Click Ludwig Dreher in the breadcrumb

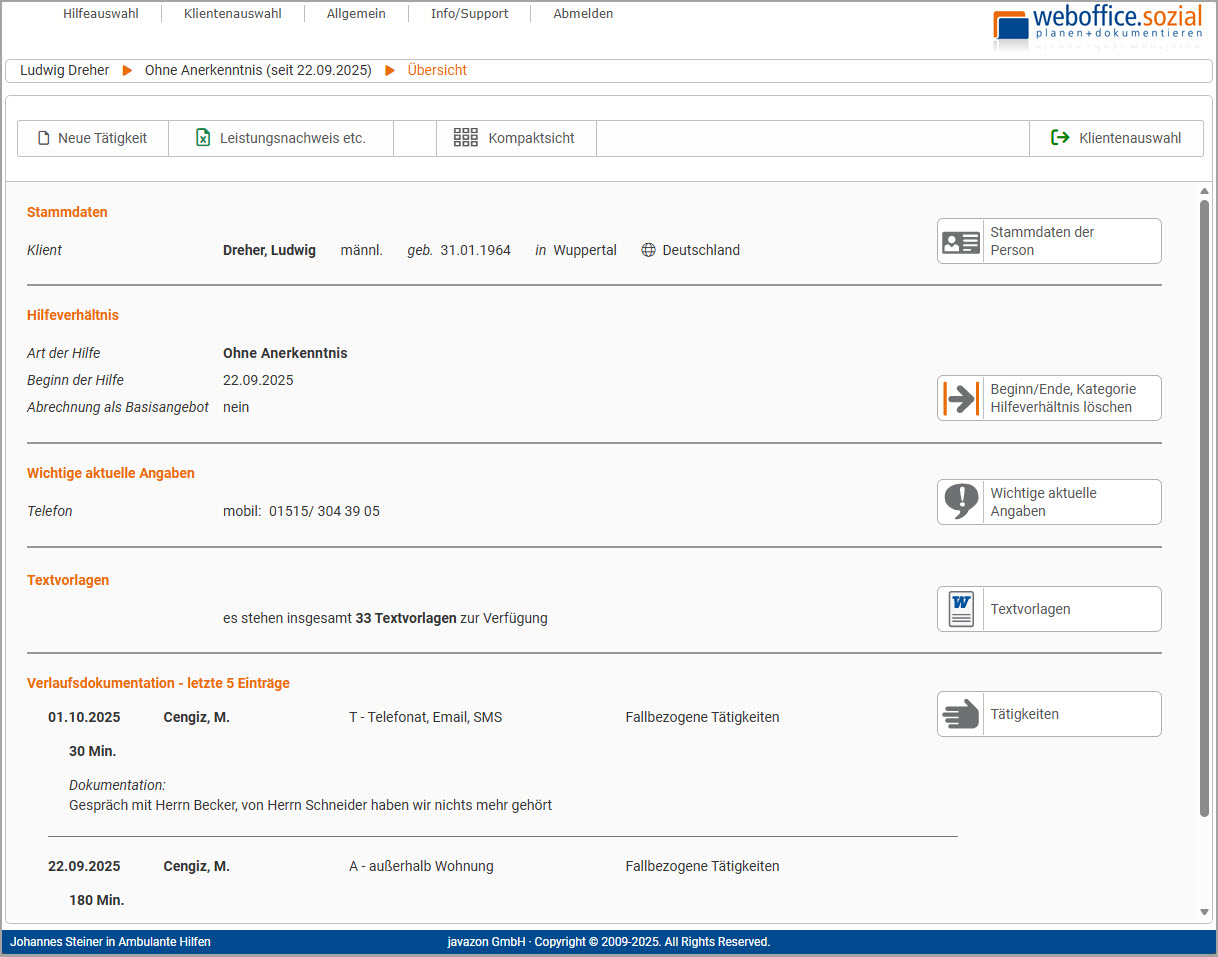64,71
